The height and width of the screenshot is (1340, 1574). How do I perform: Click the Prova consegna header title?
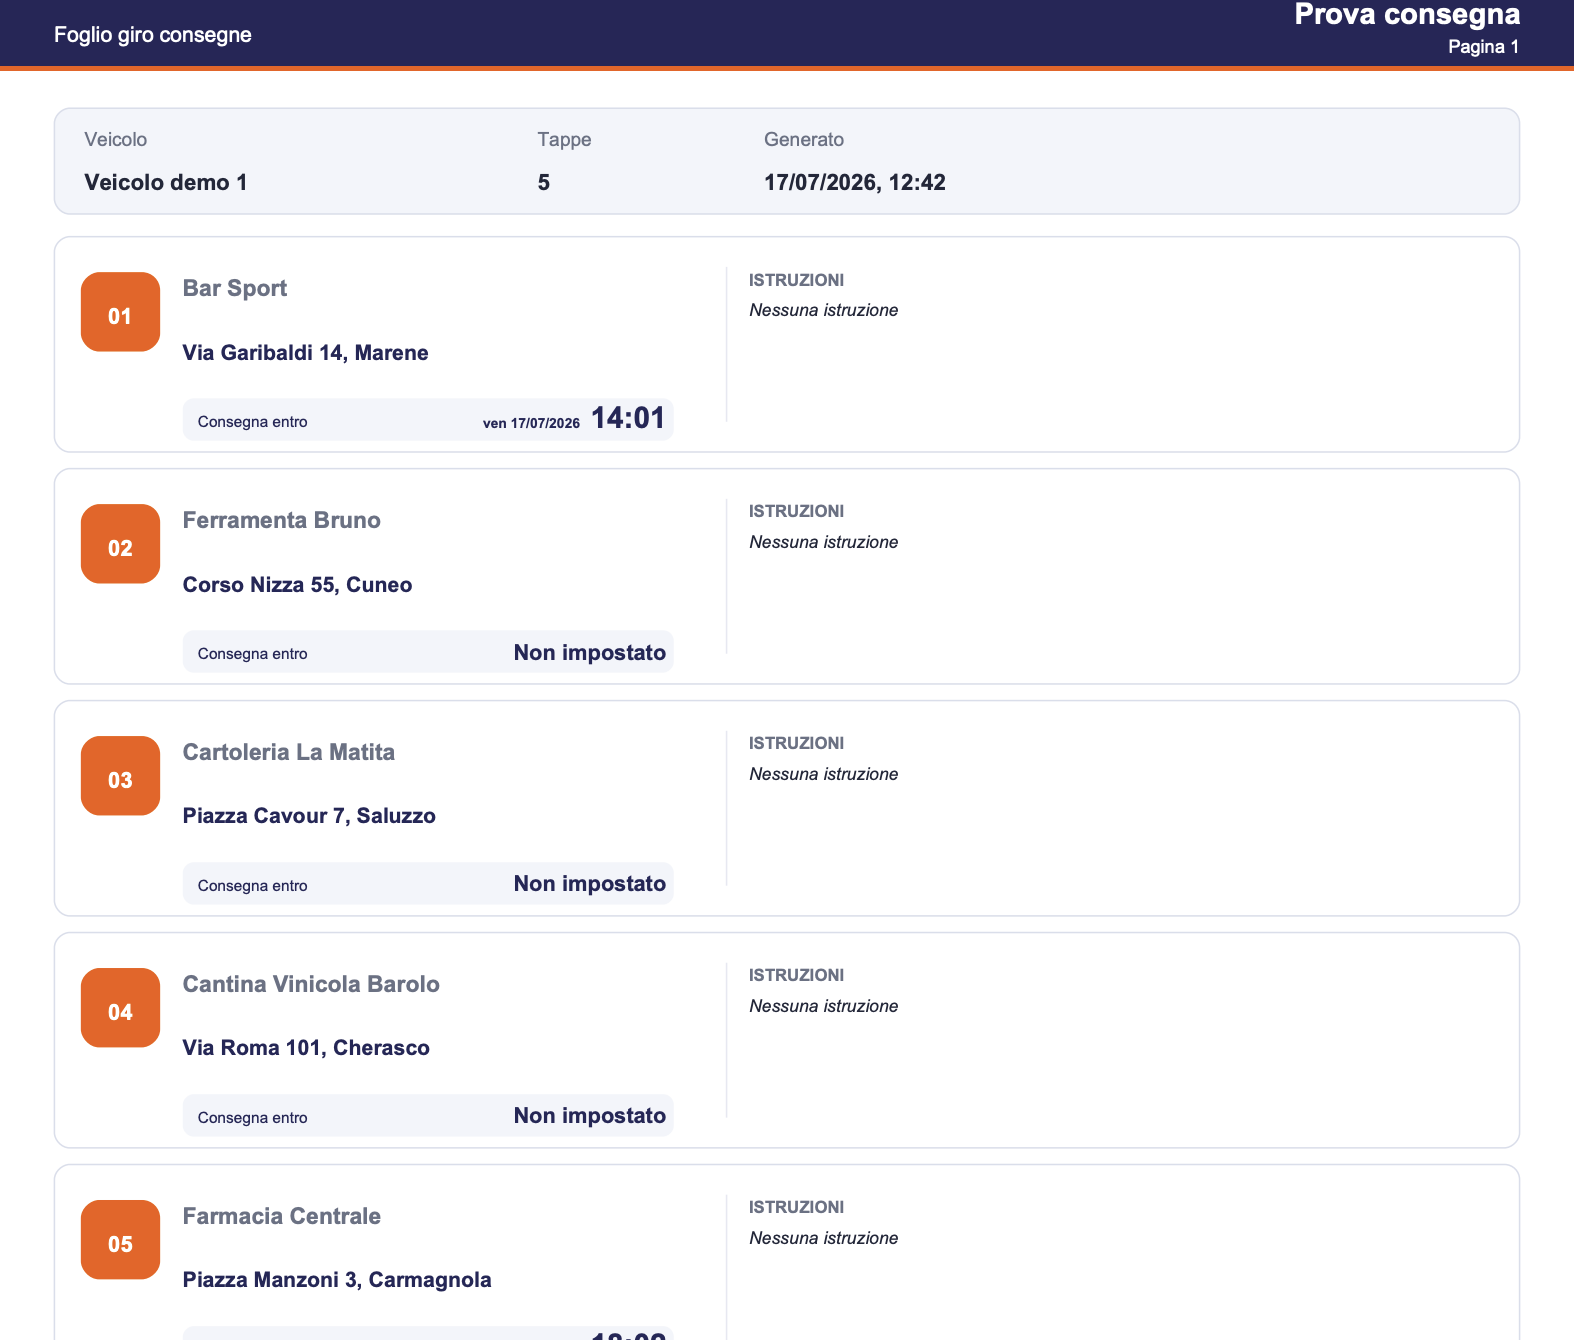coord(1407,14)
